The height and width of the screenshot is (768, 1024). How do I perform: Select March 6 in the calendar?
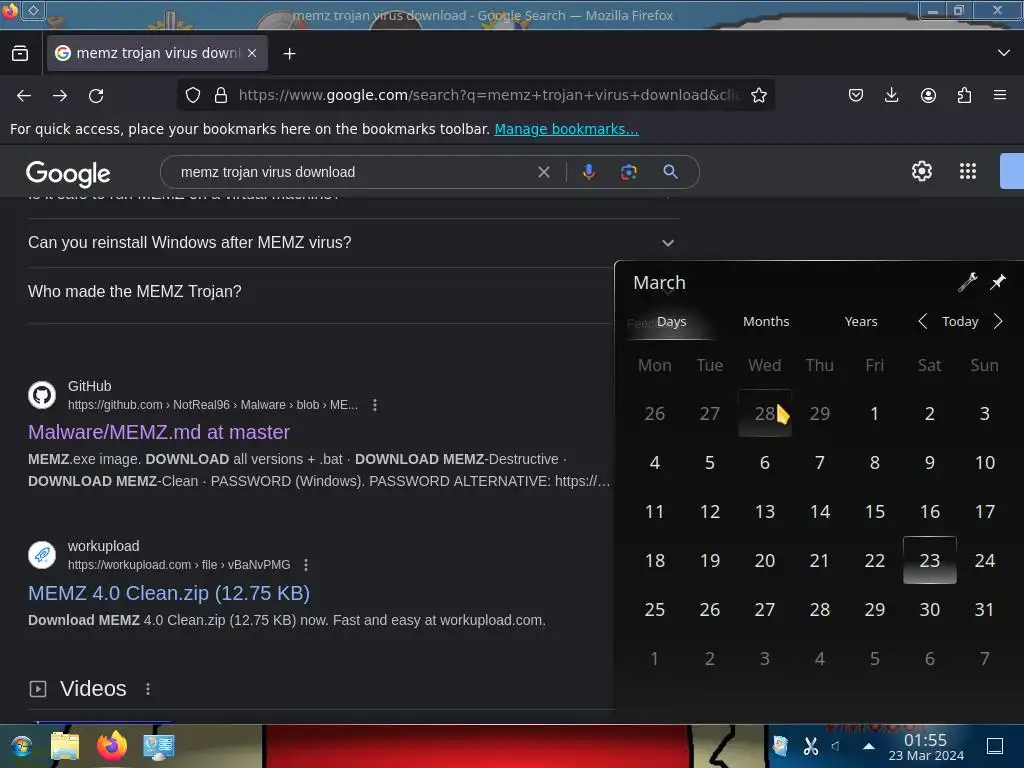(x=765, y=462)
